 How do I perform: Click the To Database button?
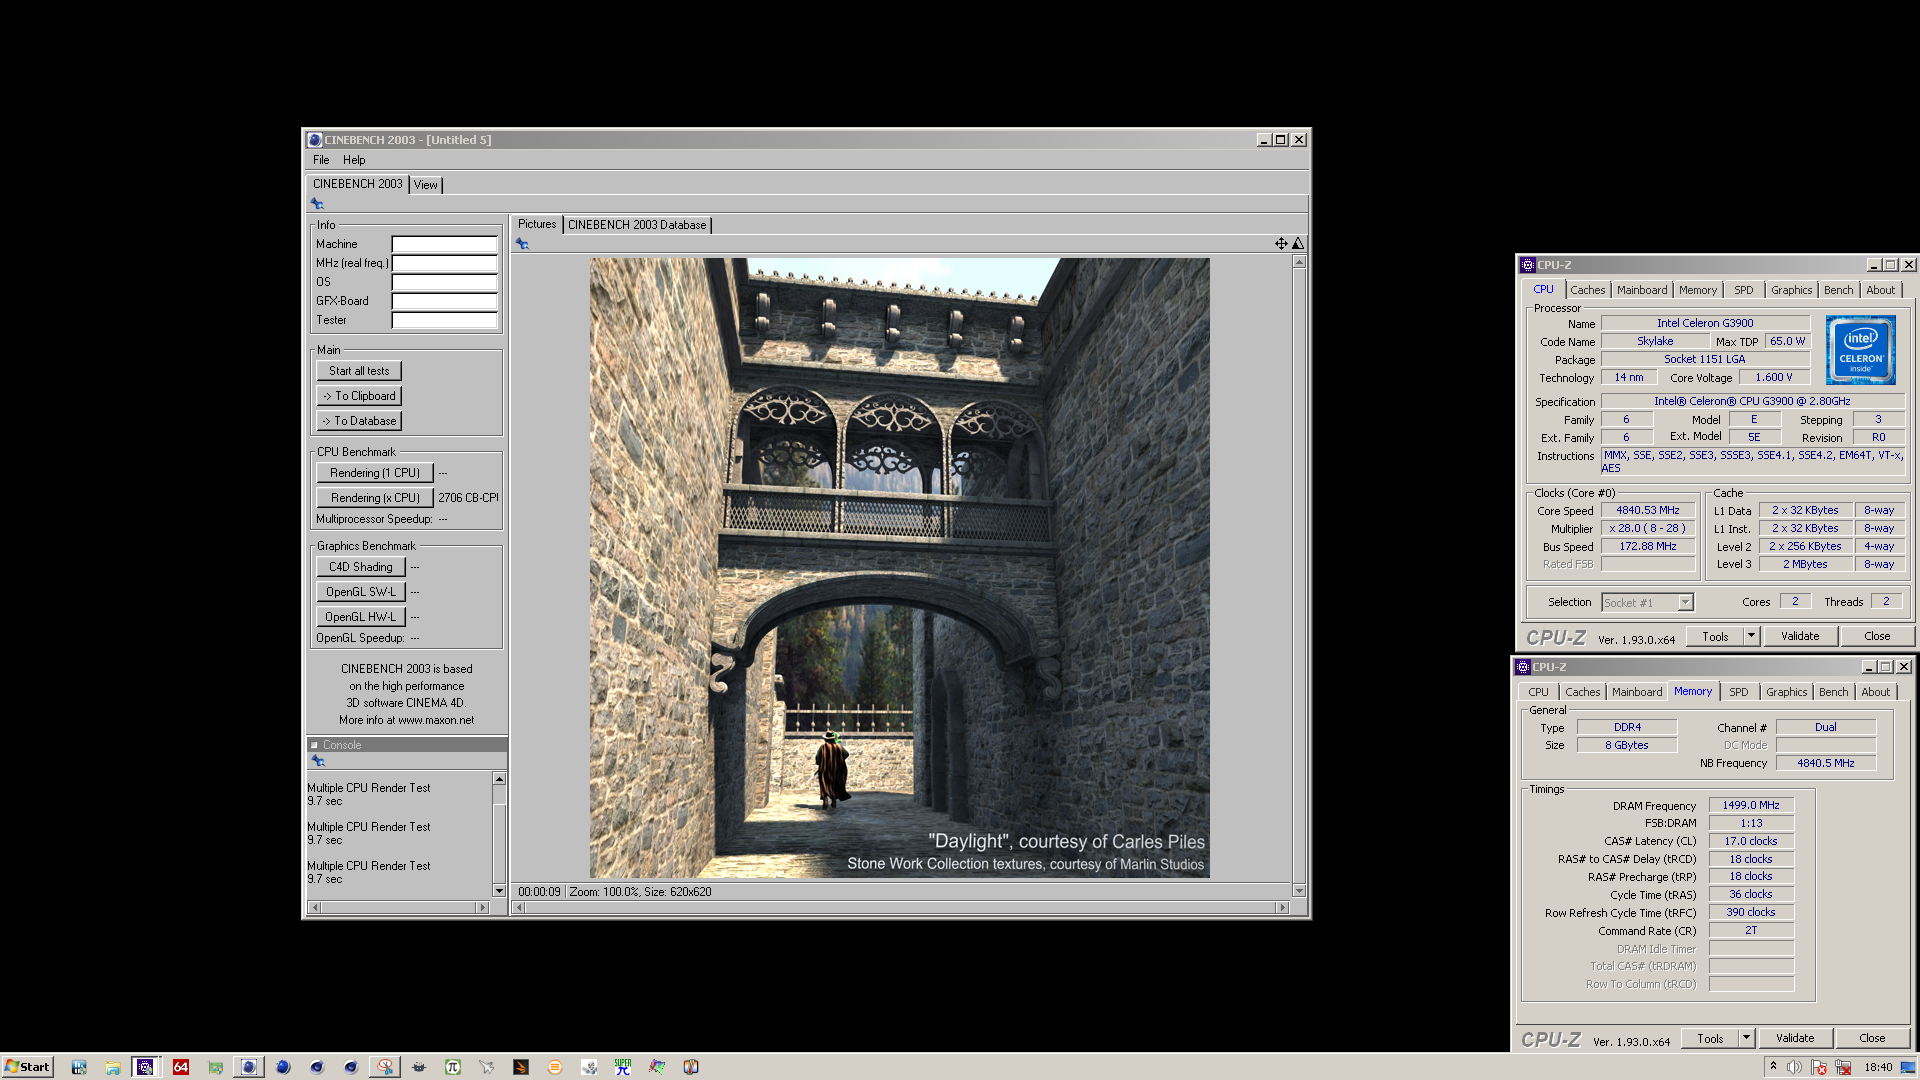(x=359, y=421)
